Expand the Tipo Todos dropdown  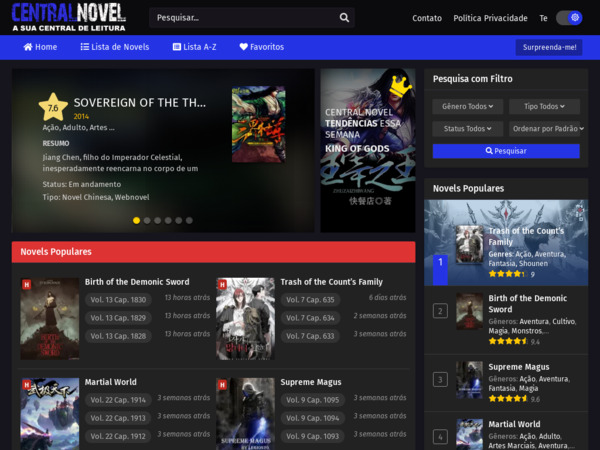[544, 106]
